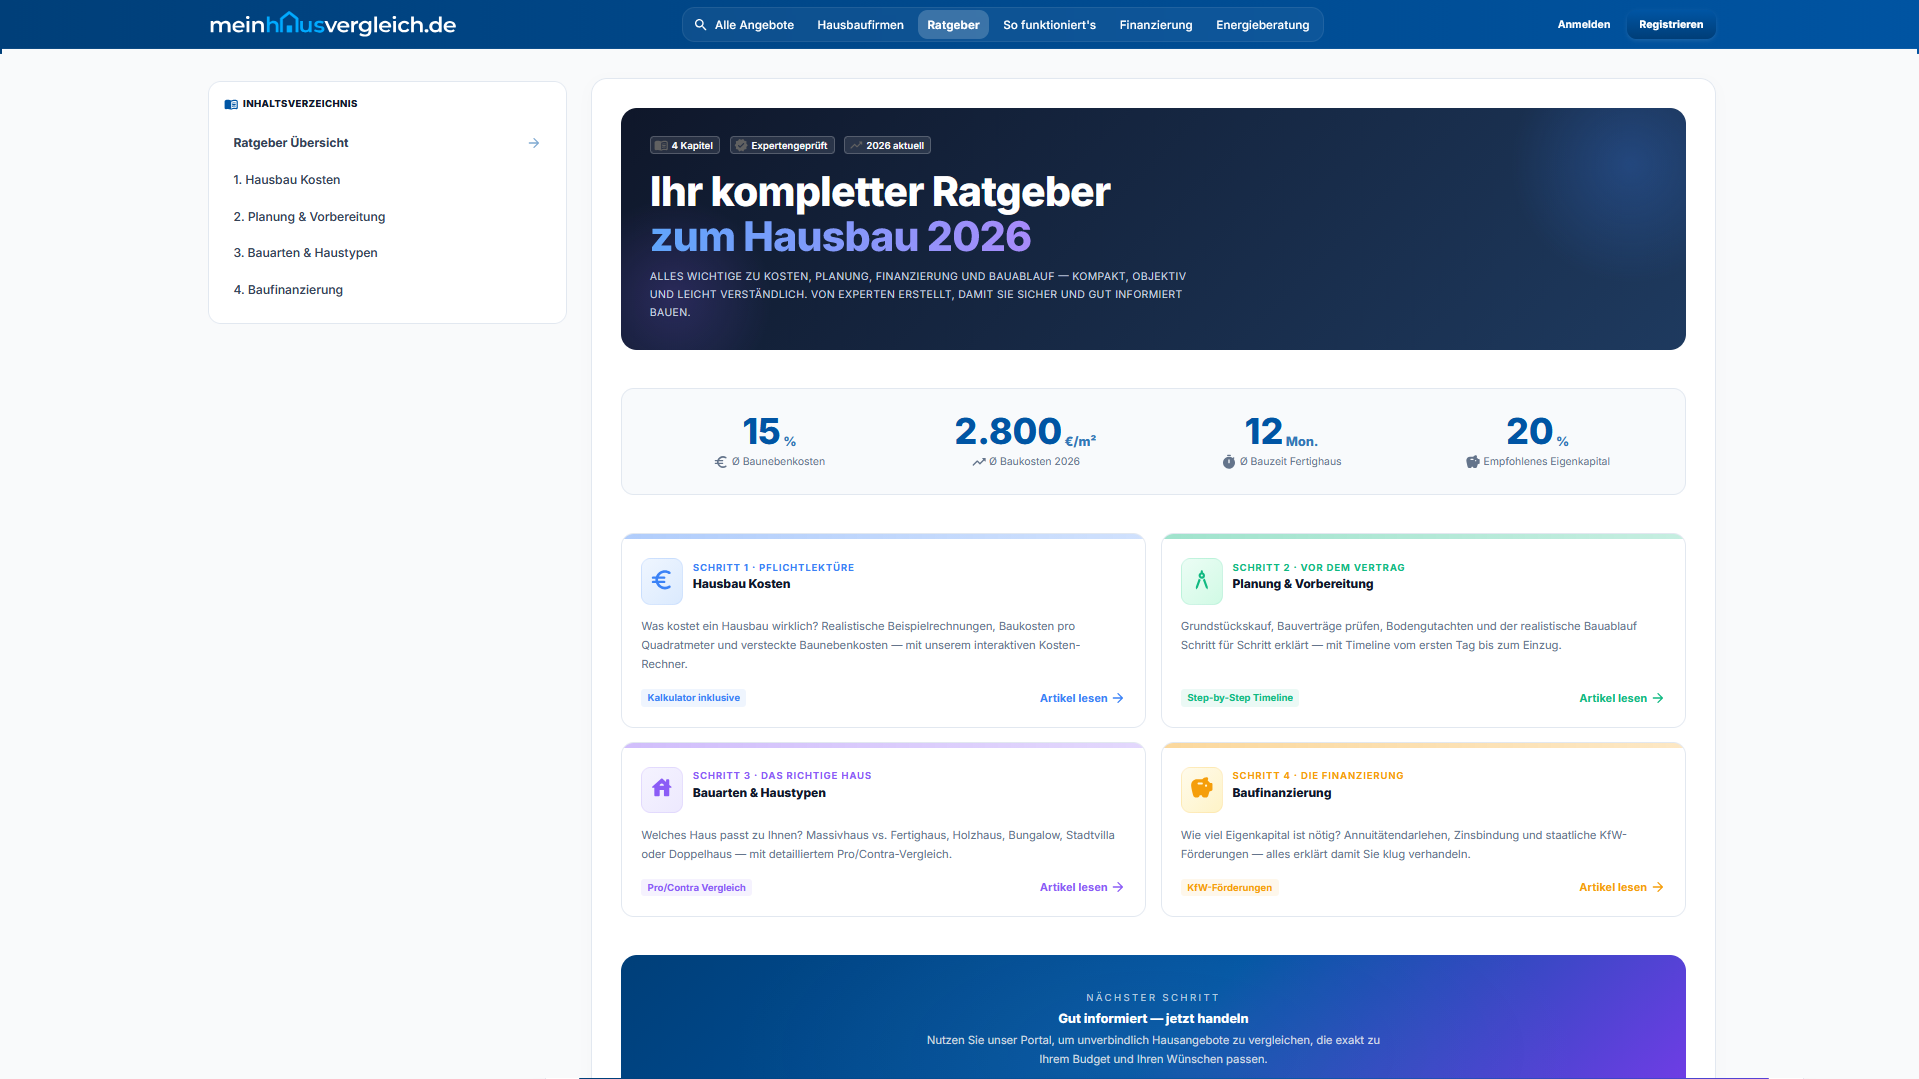This screenshot has width=1919, height=1079.
Task: Click the 'Kalkulator inklusive' tag
Action: 693,698
